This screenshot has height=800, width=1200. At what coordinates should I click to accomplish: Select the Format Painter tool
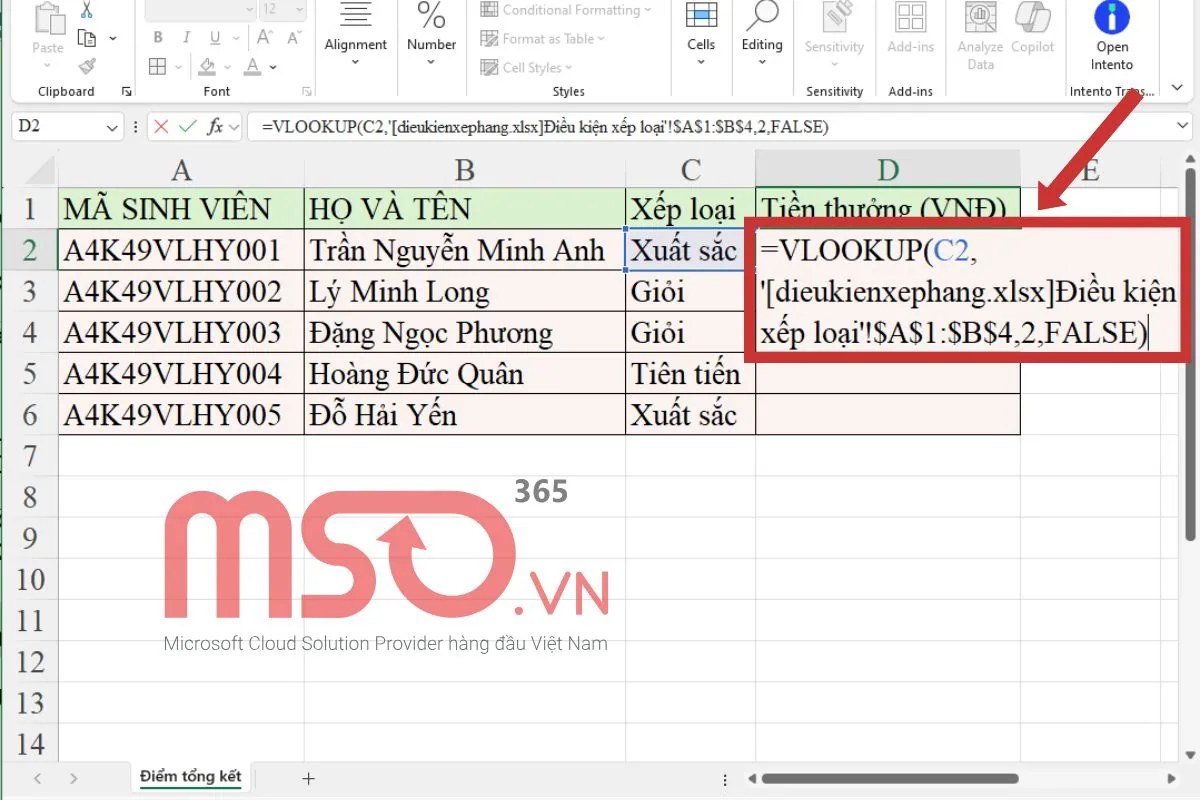[x=88, y=68]
